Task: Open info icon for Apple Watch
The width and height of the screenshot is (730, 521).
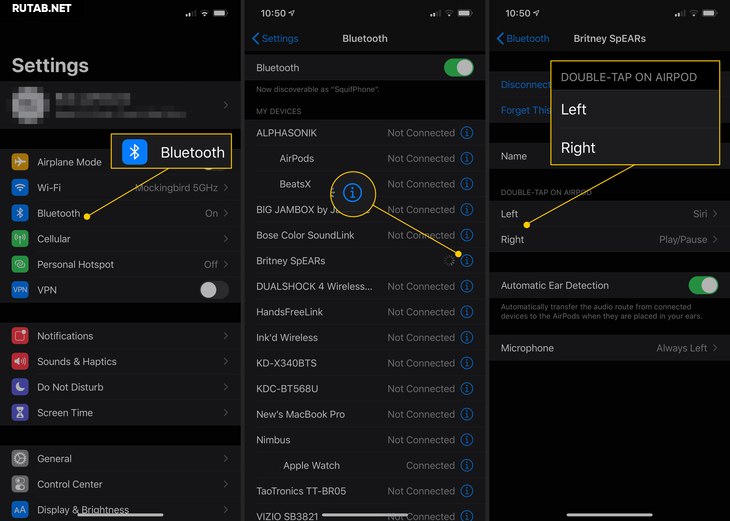Action: point(466,466)
